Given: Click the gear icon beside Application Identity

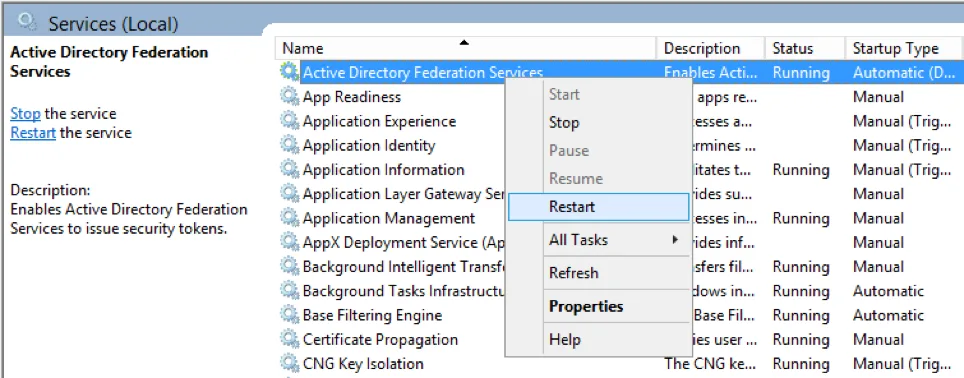Looking at the screenshot, I should click(289, 145).
